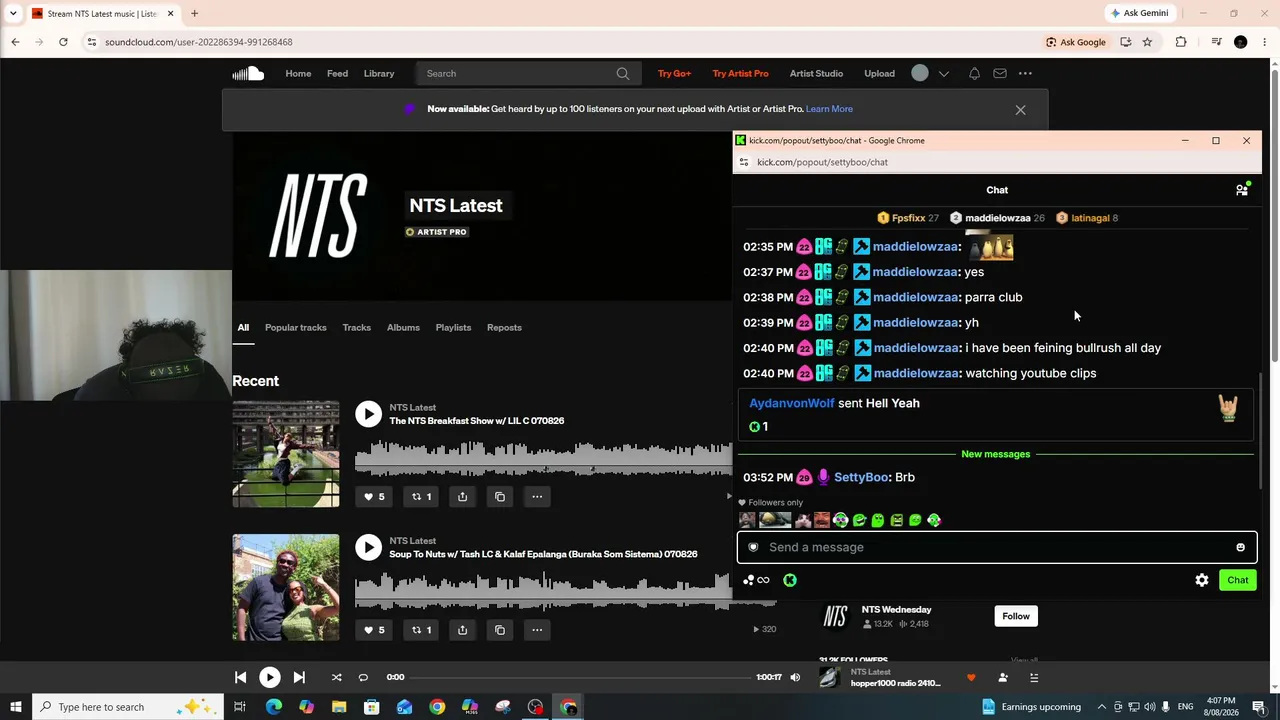Show hidden system tray icons
The width and height of the screenshot is (1280, 720).
coord(1101,707)
